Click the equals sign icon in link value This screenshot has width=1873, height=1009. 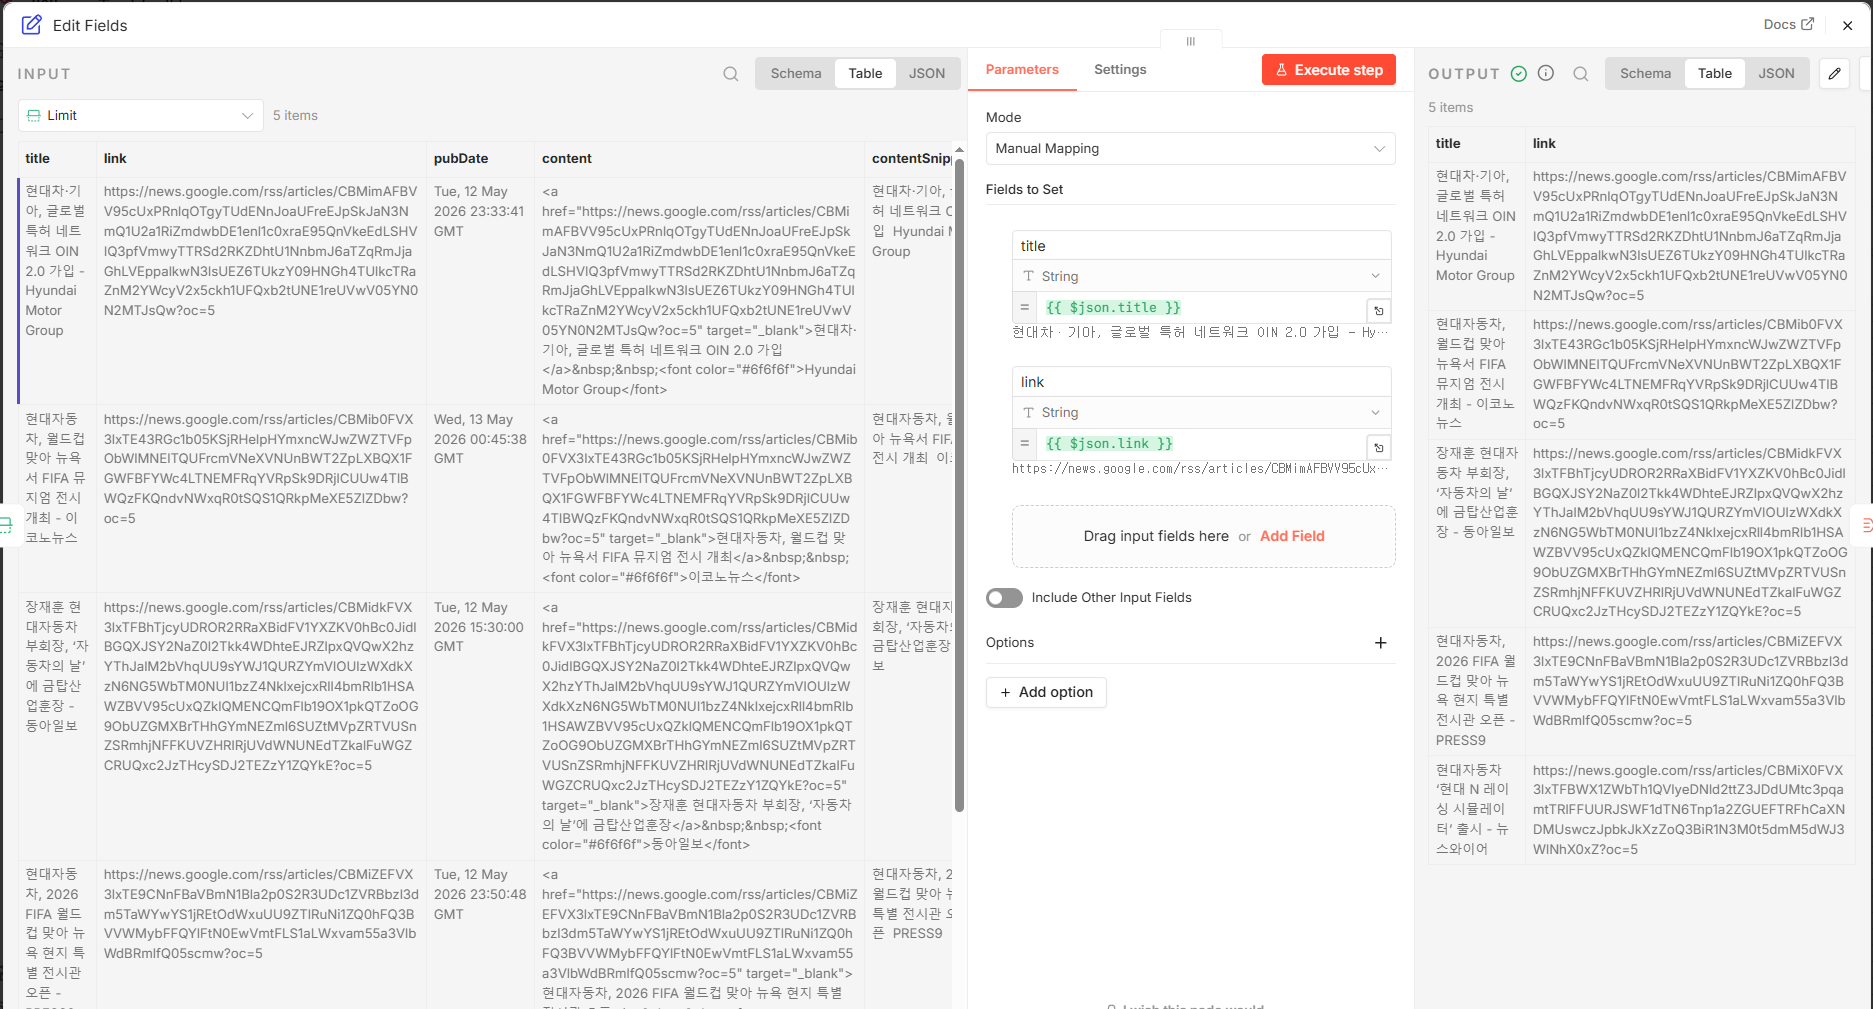click(1025, 444)
